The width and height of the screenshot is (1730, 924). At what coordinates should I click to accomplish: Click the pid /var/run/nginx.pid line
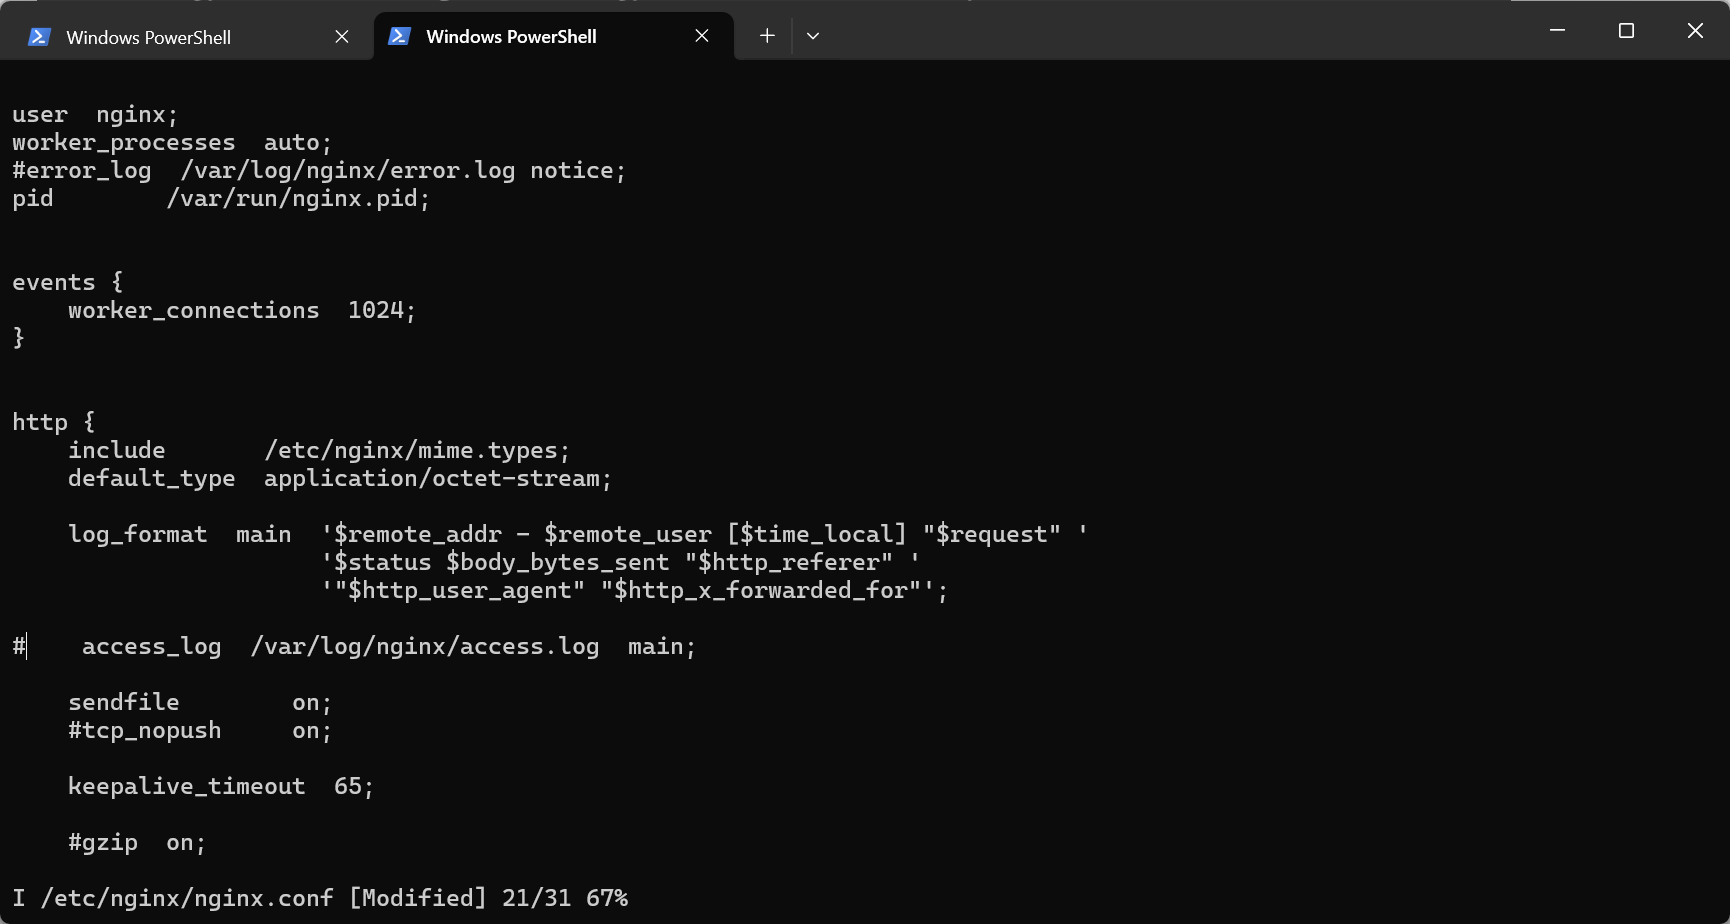pyautogui.click(x=220, y=198)
